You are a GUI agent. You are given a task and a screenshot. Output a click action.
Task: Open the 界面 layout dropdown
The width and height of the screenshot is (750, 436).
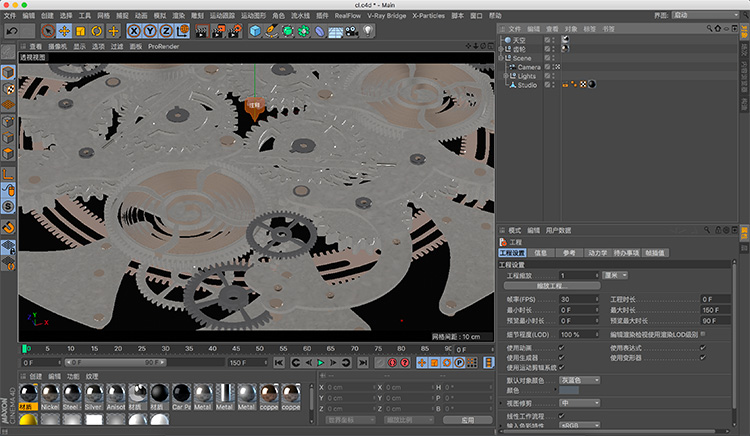pos(706,15)
